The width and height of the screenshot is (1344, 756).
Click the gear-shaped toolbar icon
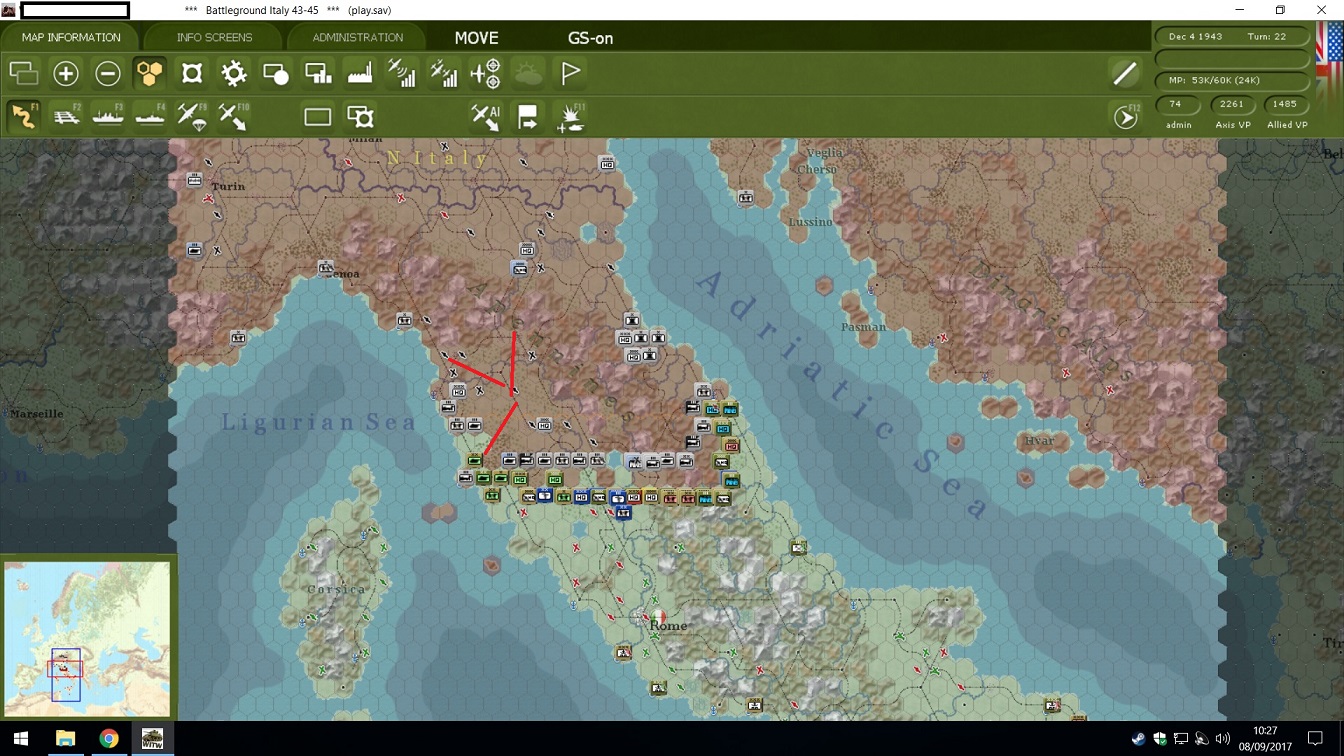(234, 73)
